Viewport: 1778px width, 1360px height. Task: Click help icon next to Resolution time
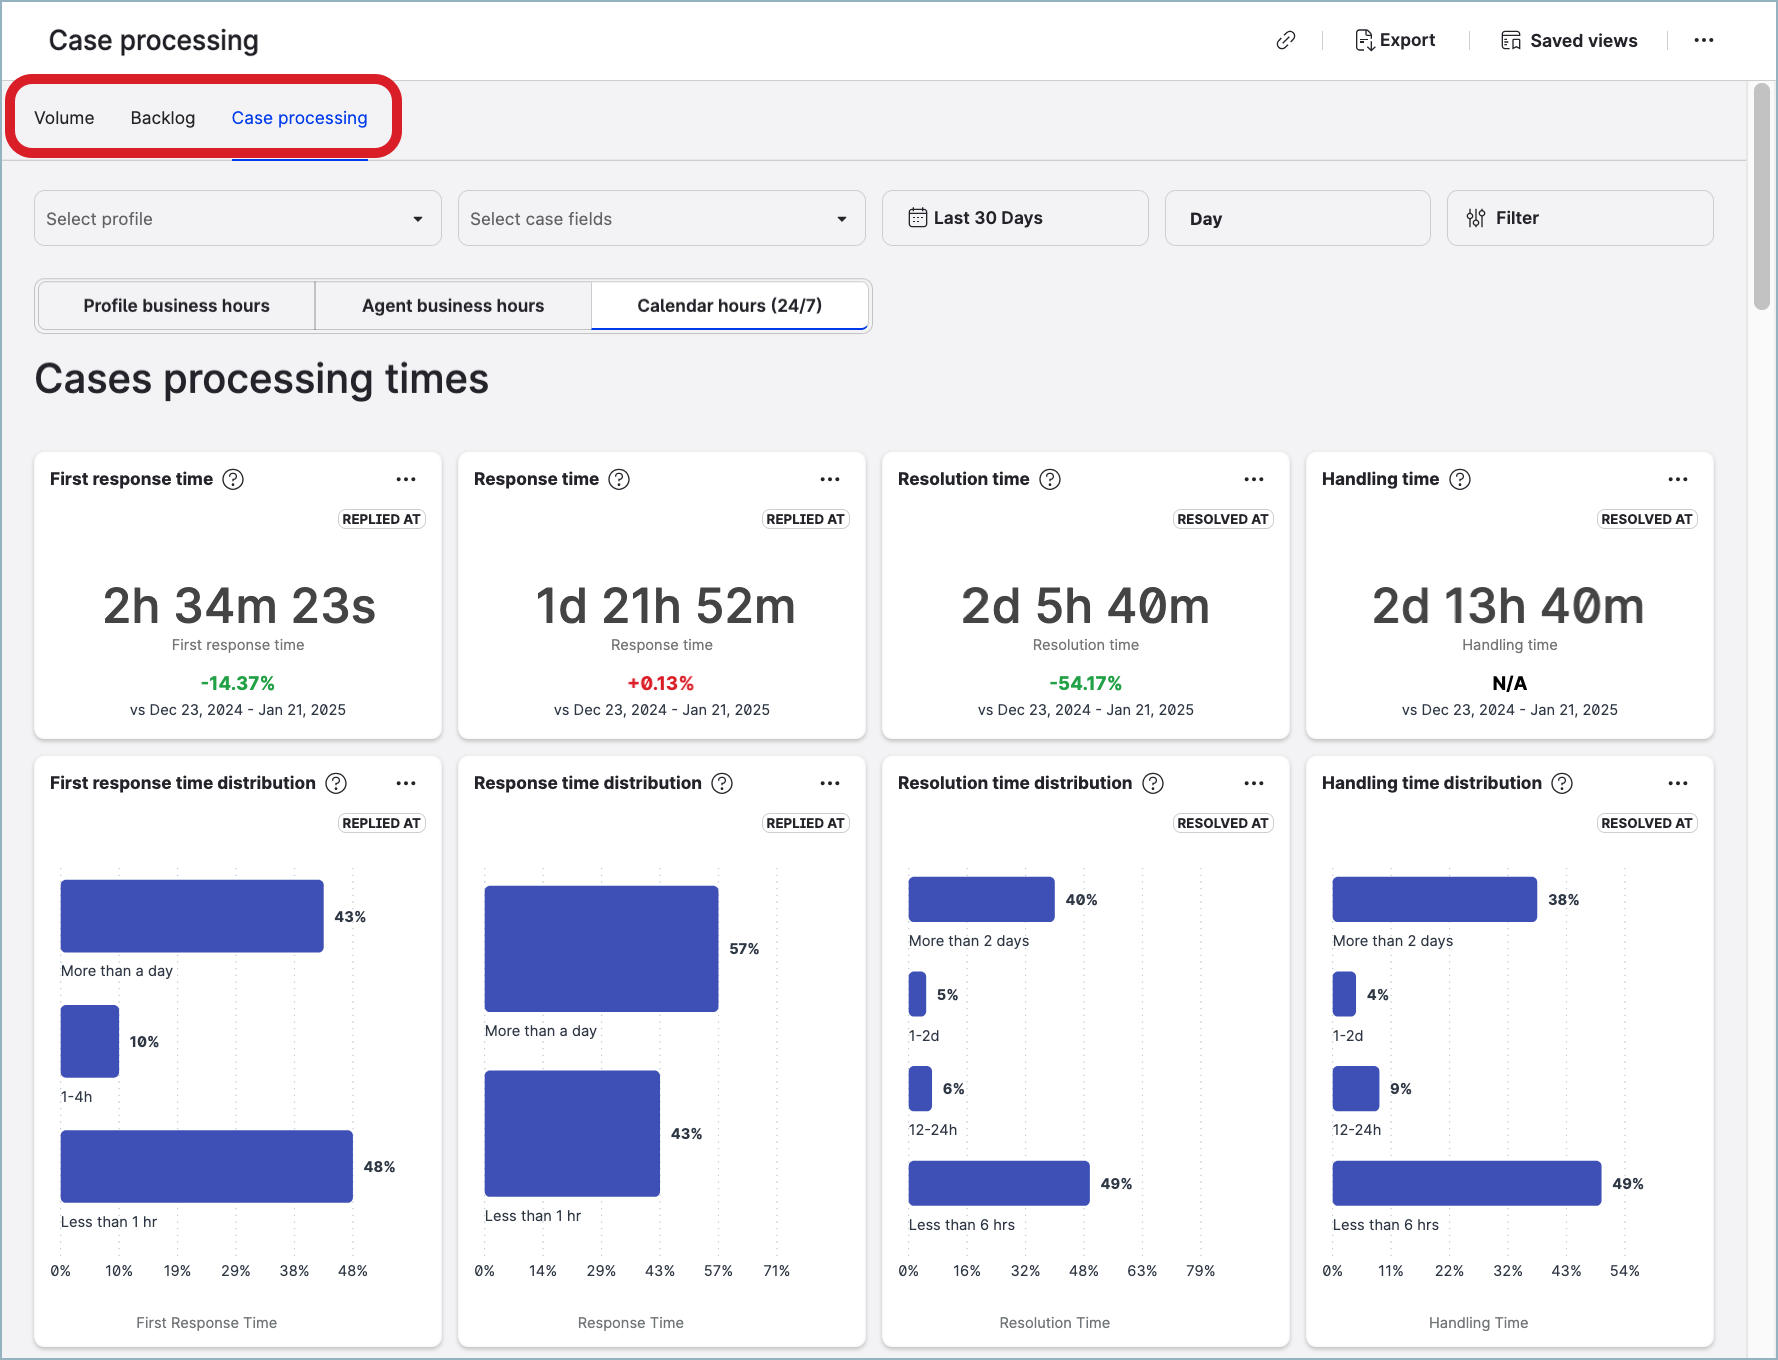(x=1050, y=479)
